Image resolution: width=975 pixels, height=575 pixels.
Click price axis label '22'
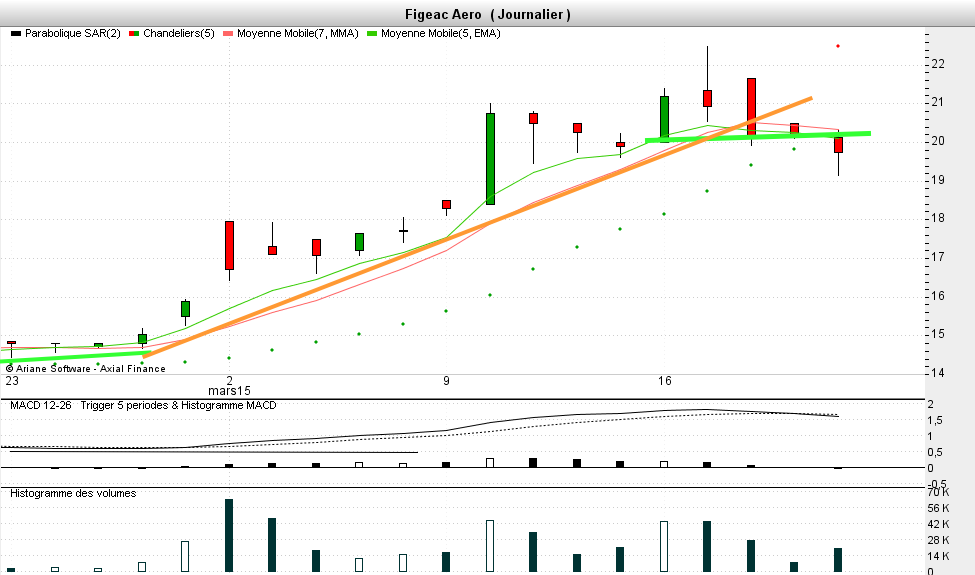pyautogui.click(x=938, y=64)
